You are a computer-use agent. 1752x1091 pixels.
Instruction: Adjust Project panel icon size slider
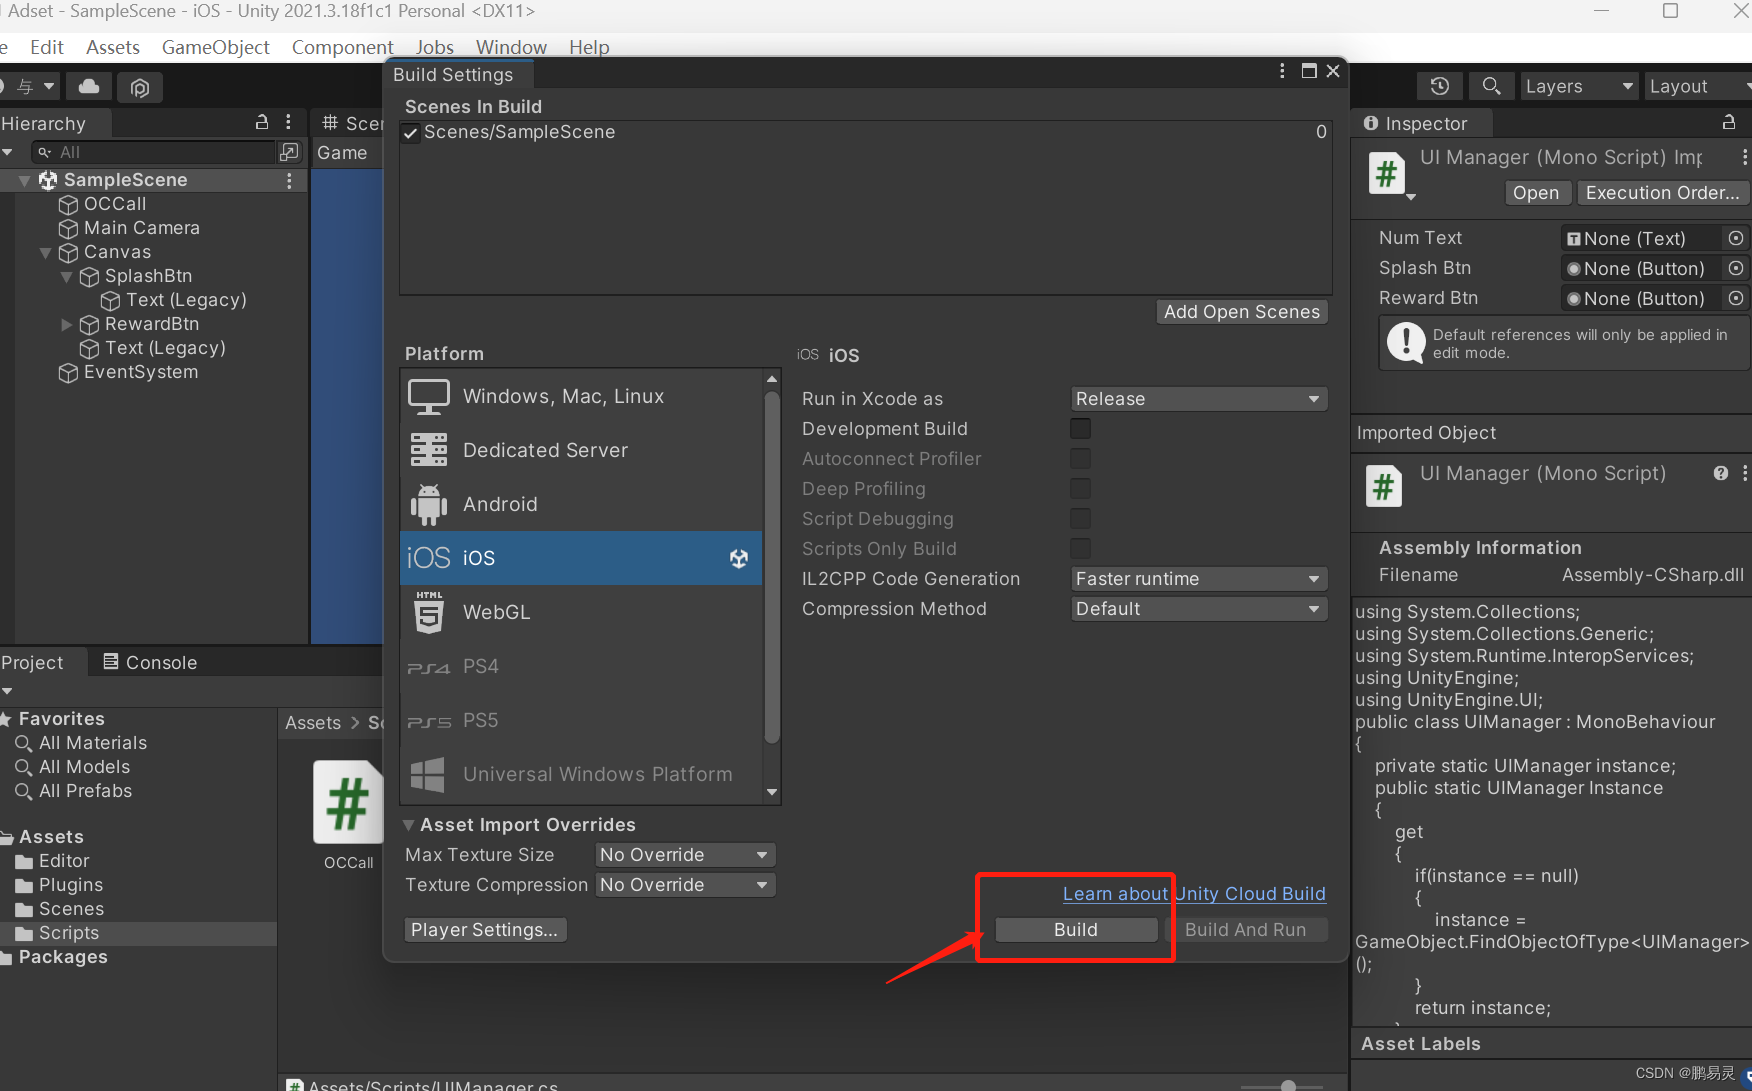(x=1288, y=1085)
